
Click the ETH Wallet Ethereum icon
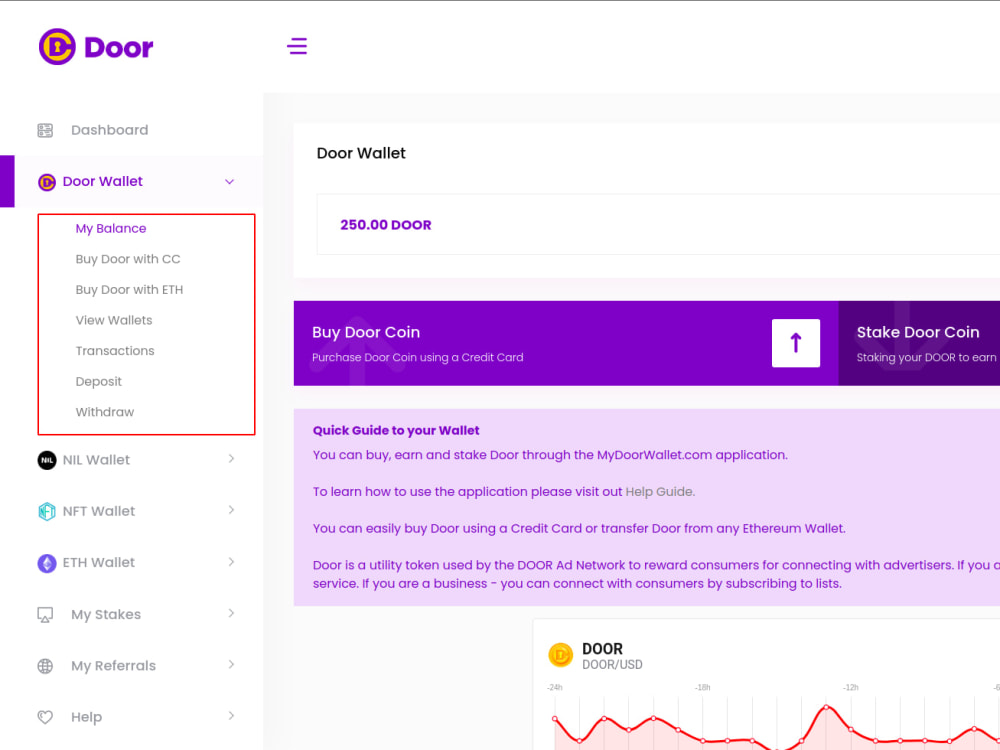(47, 563)
